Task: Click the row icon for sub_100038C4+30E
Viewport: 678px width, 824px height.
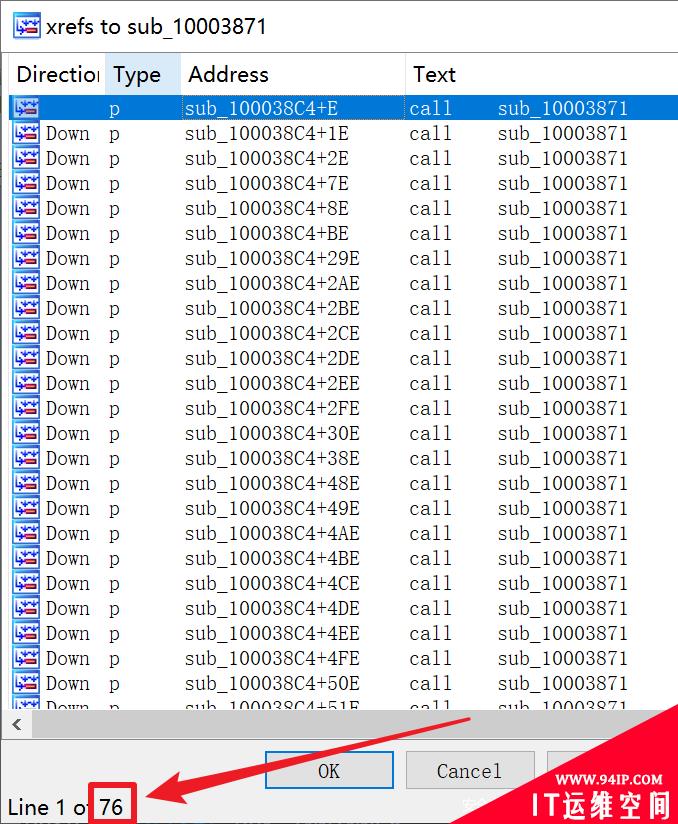Action: click(x=27, y=433)
